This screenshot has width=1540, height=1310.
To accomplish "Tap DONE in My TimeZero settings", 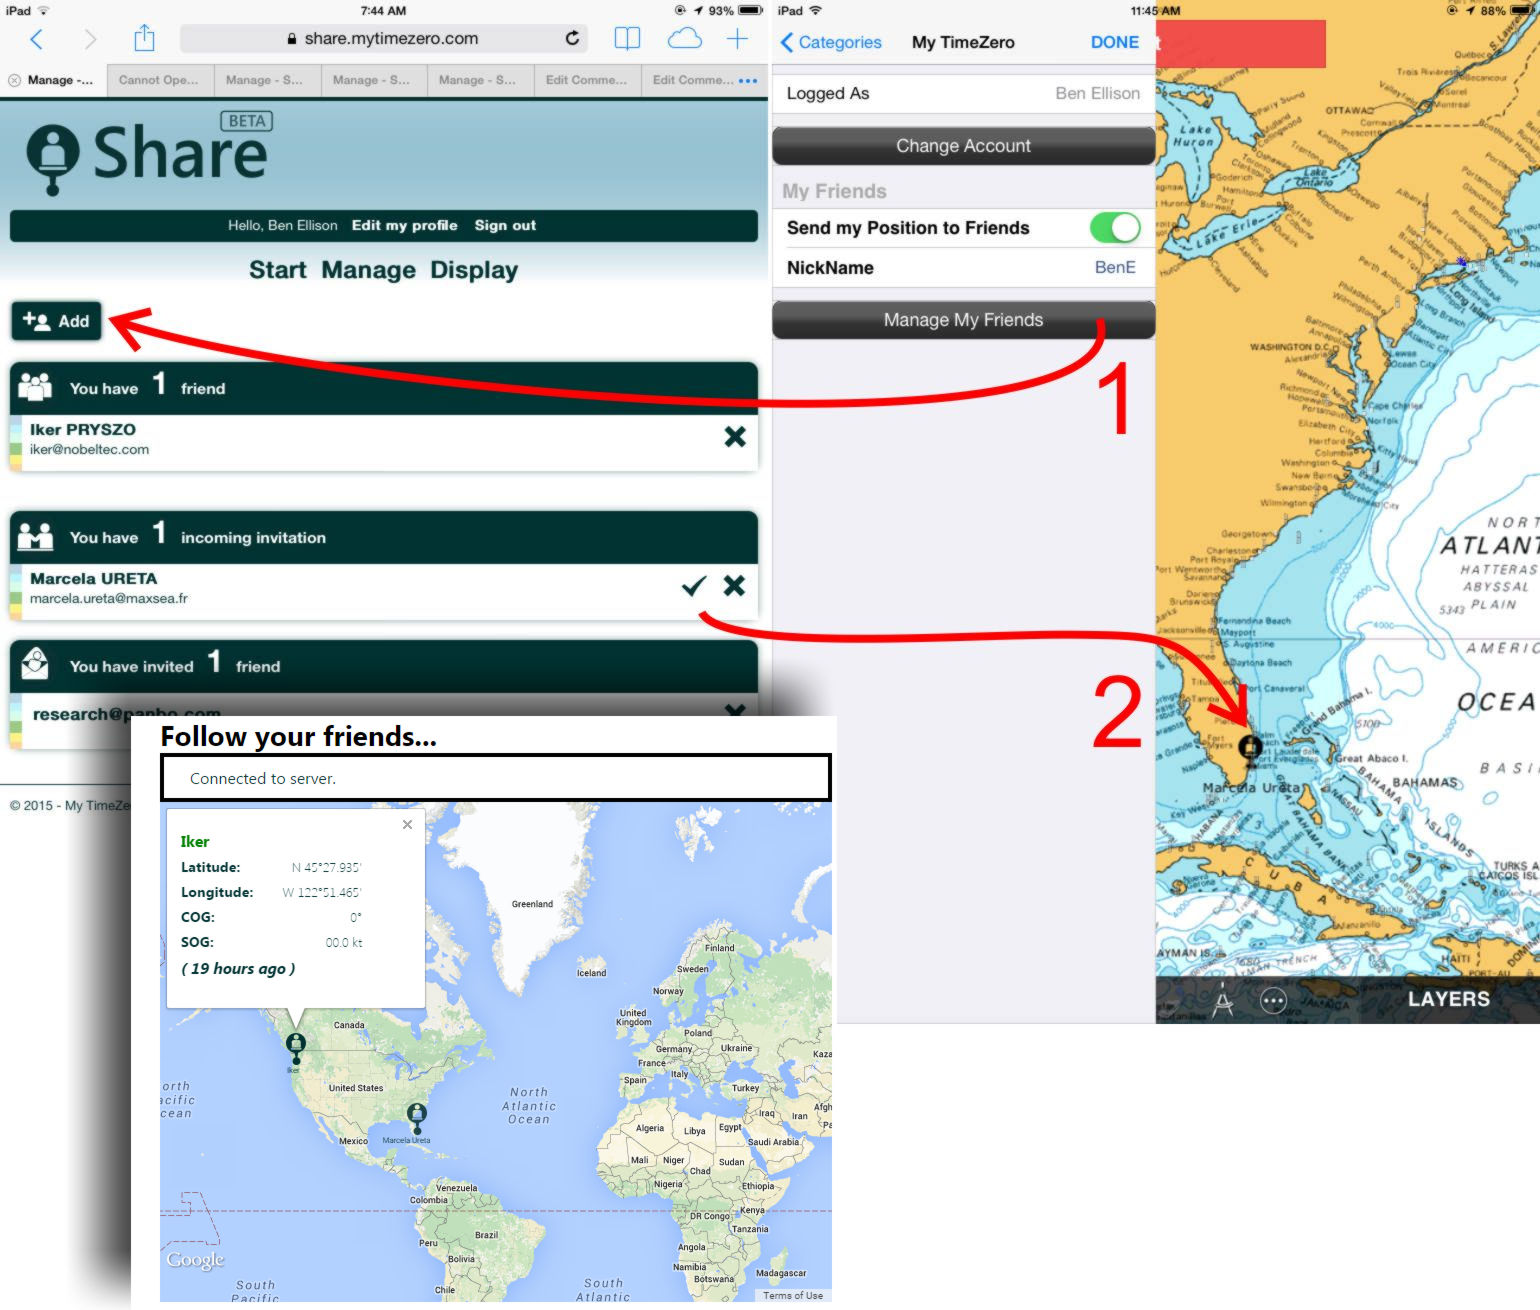I will [x=1115, y=42].
